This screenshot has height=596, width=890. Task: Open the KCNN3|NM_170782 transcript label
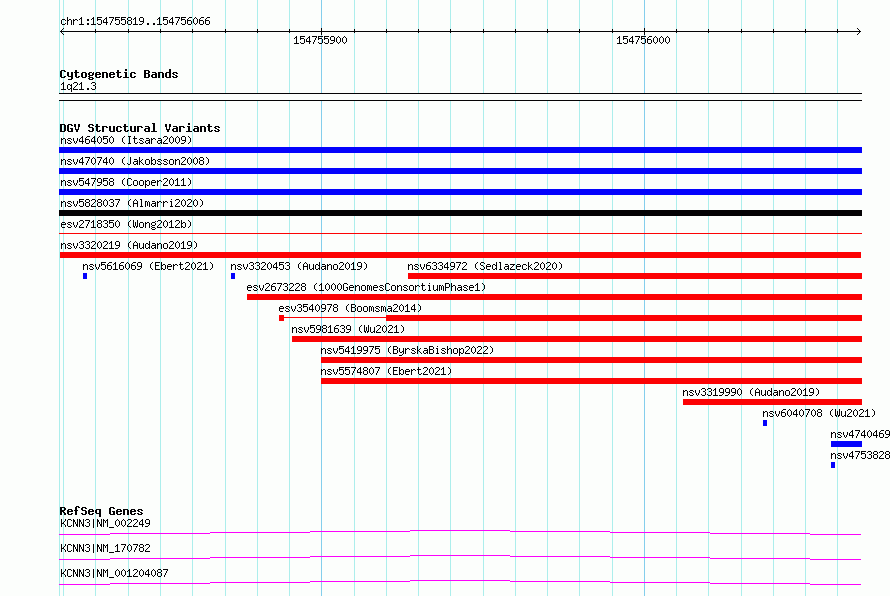click(105, 548)
